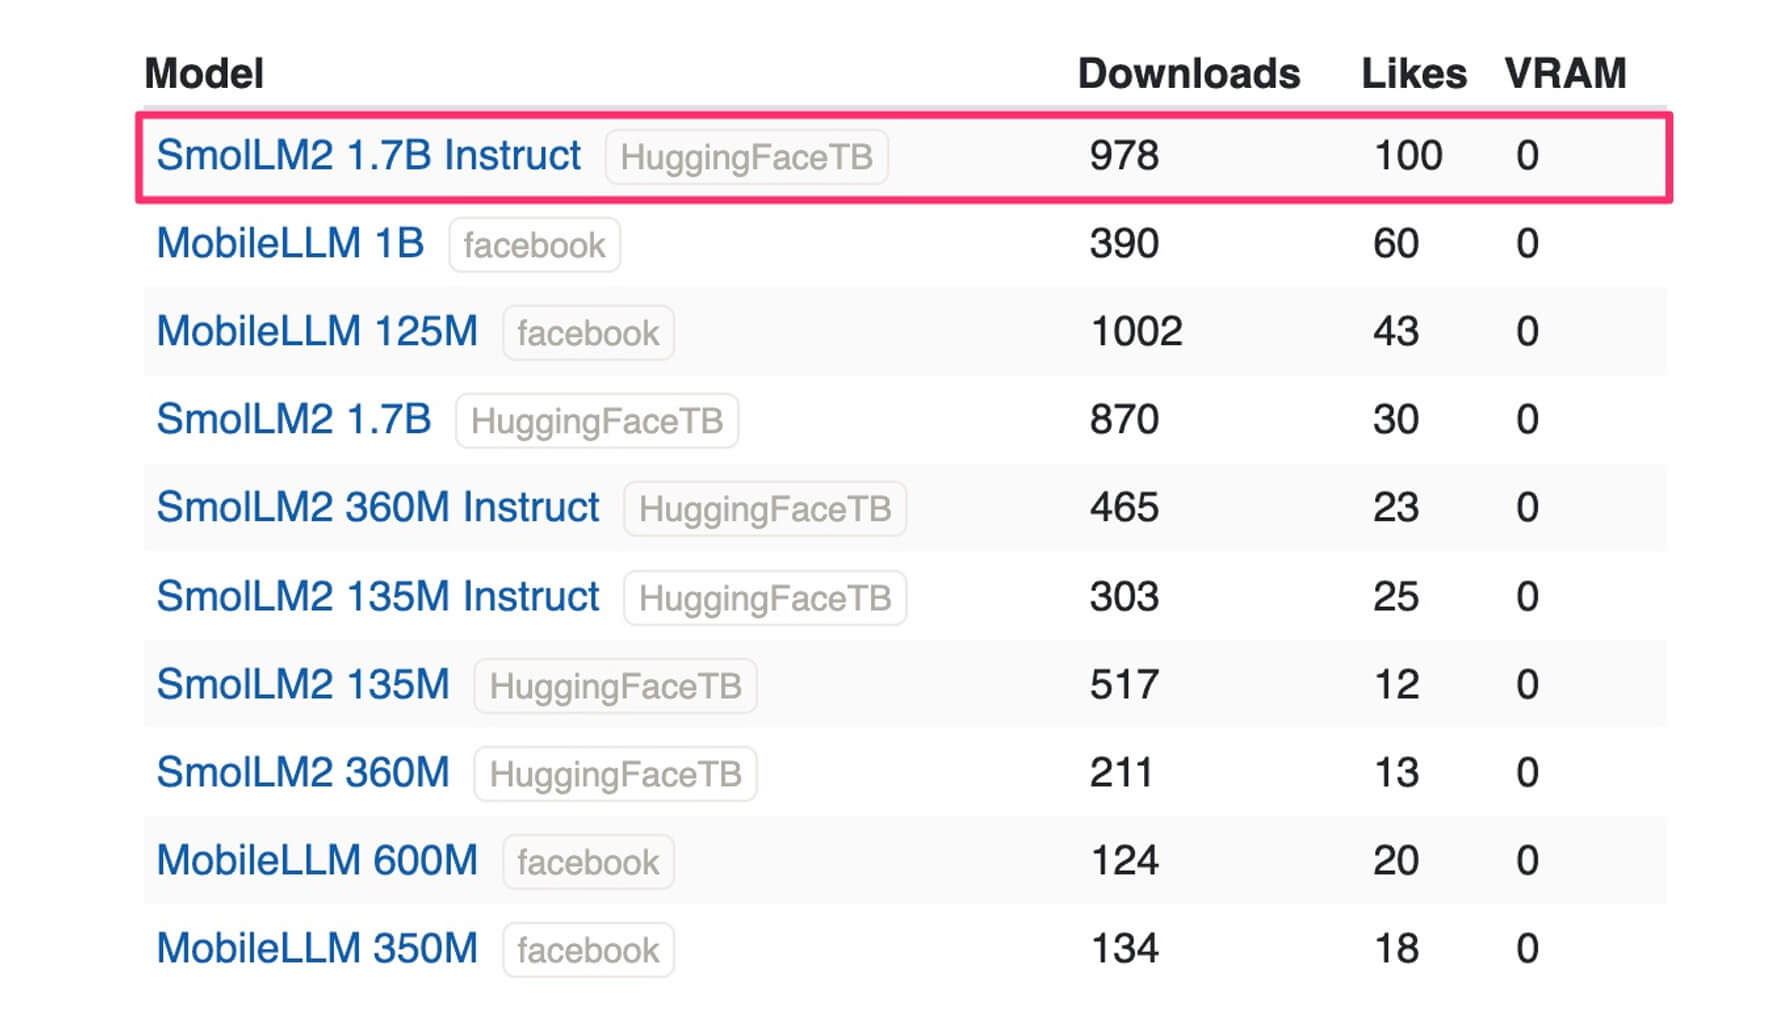Select downloads value 303
This screenshot has width=1792, height=1024.
click(x=1124, y=597)
